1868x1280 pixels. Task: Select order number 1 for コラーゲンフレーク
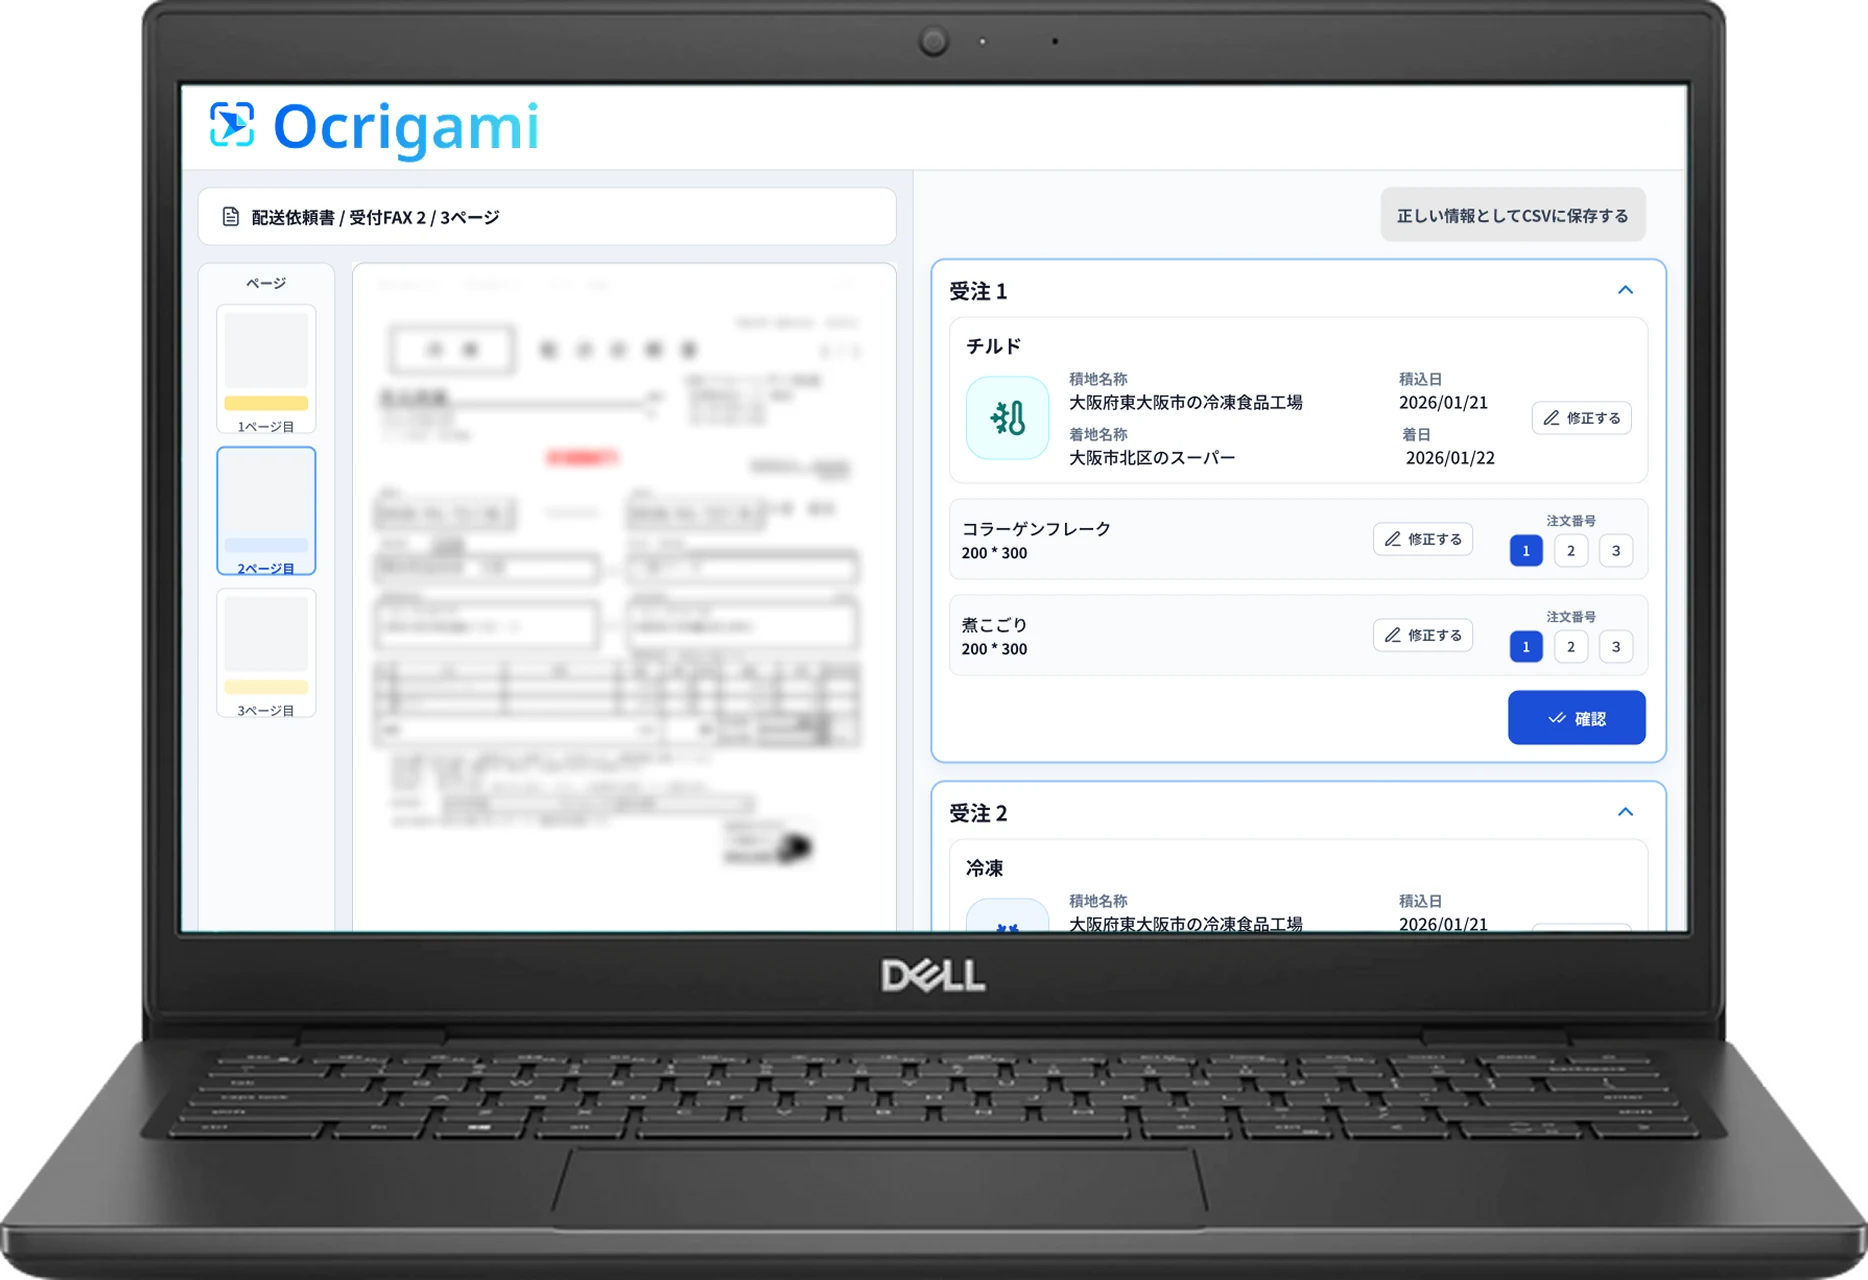1525,551
